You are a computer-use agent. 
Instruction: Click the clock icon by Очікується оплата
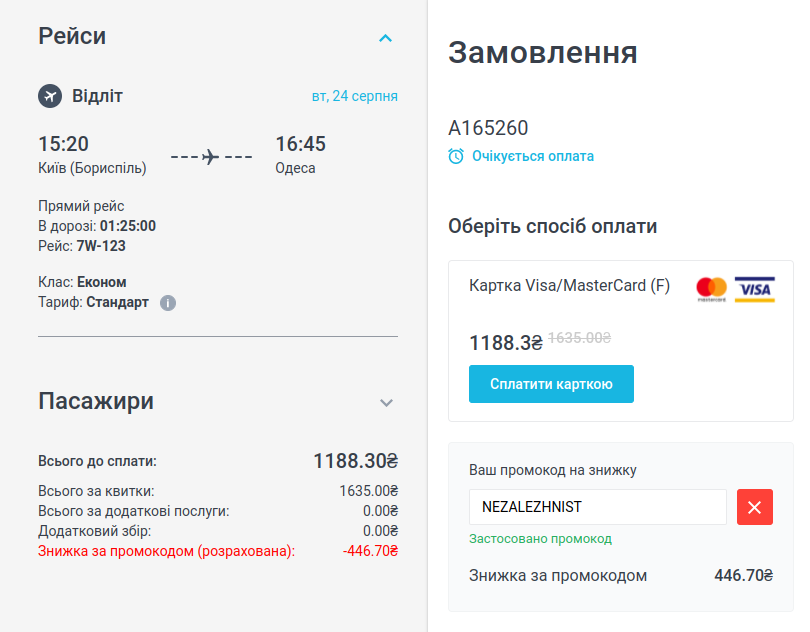[x=456, y=156]
